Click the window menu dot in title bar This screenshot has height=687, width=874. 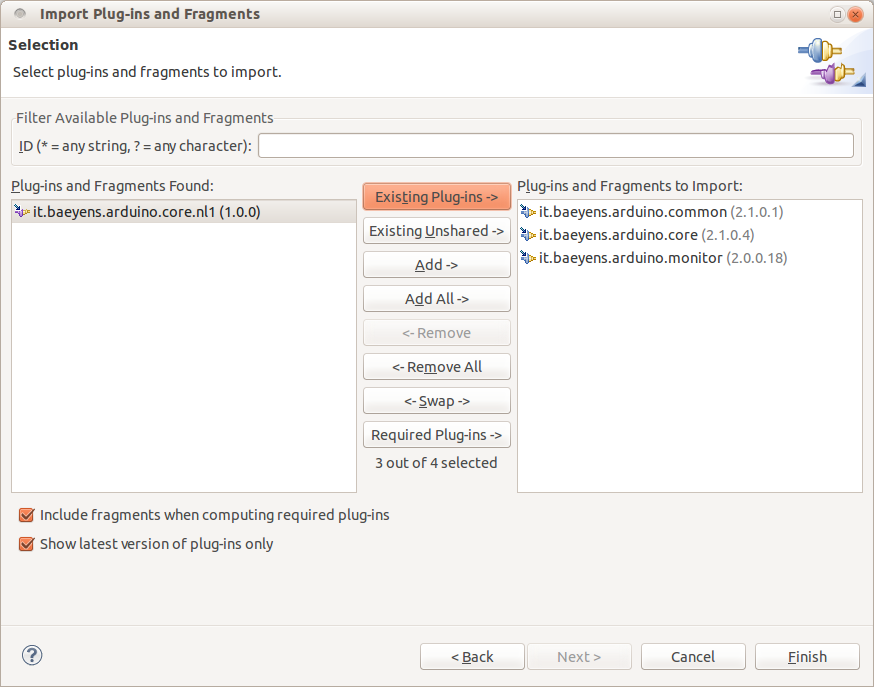click(x=20, y=13)
